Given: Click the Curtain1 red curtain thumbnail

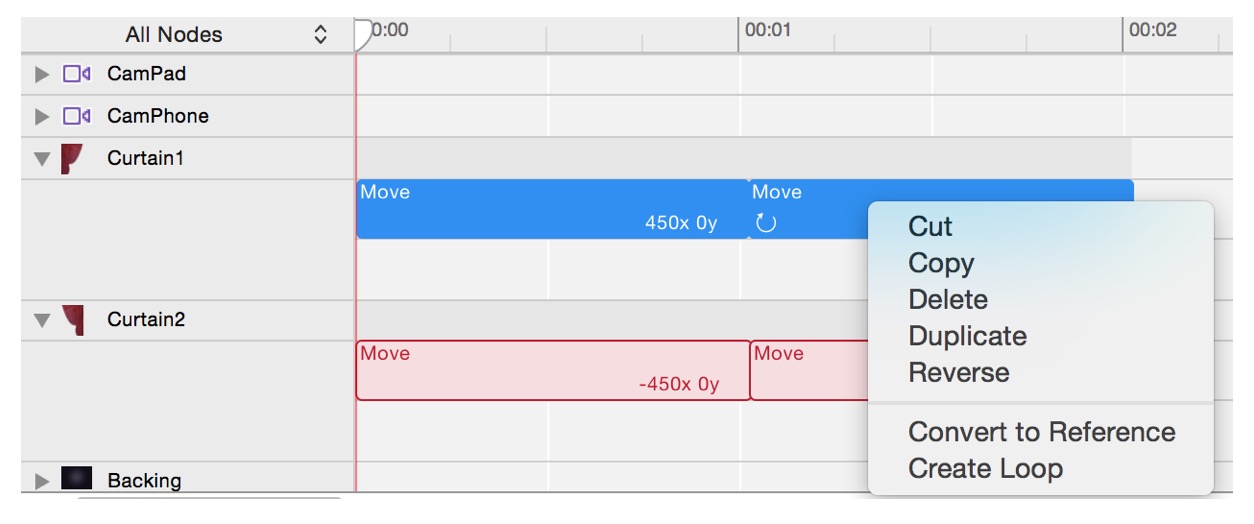Looking at the screenshot, I should click(72, 158).
